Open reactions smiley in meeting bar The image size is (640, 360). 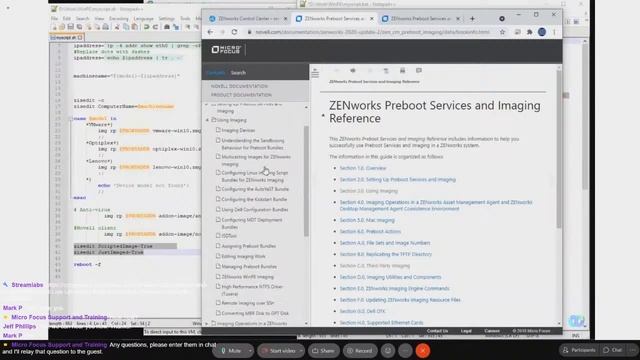coord(388,351)
